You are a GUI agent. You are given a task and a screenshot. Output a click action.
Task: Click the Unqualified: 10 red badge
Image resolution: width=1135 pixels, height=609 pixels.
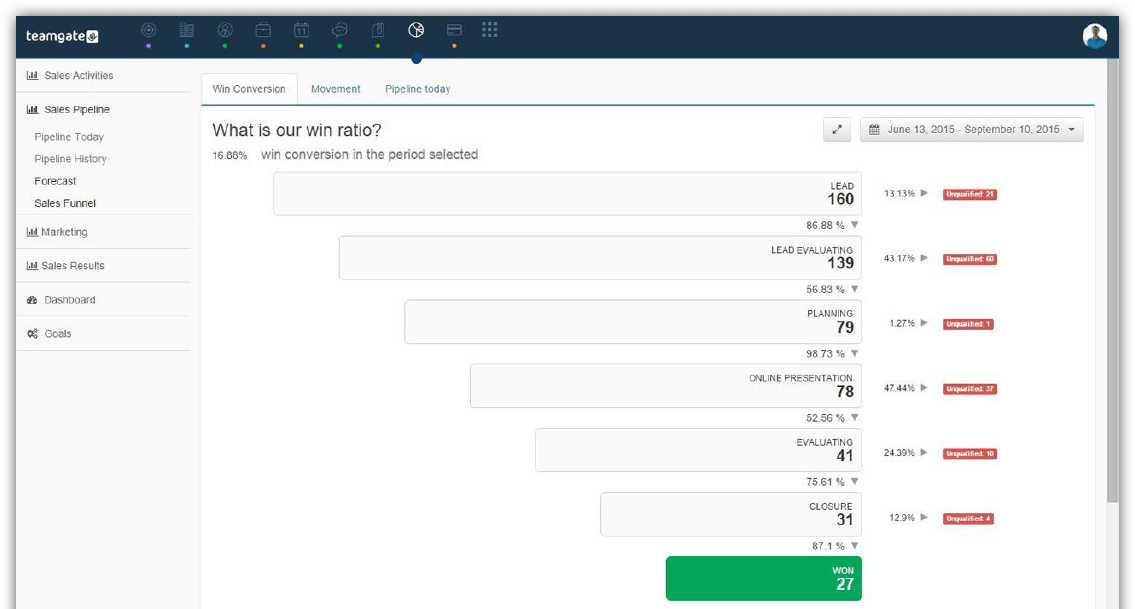[970, 453]
